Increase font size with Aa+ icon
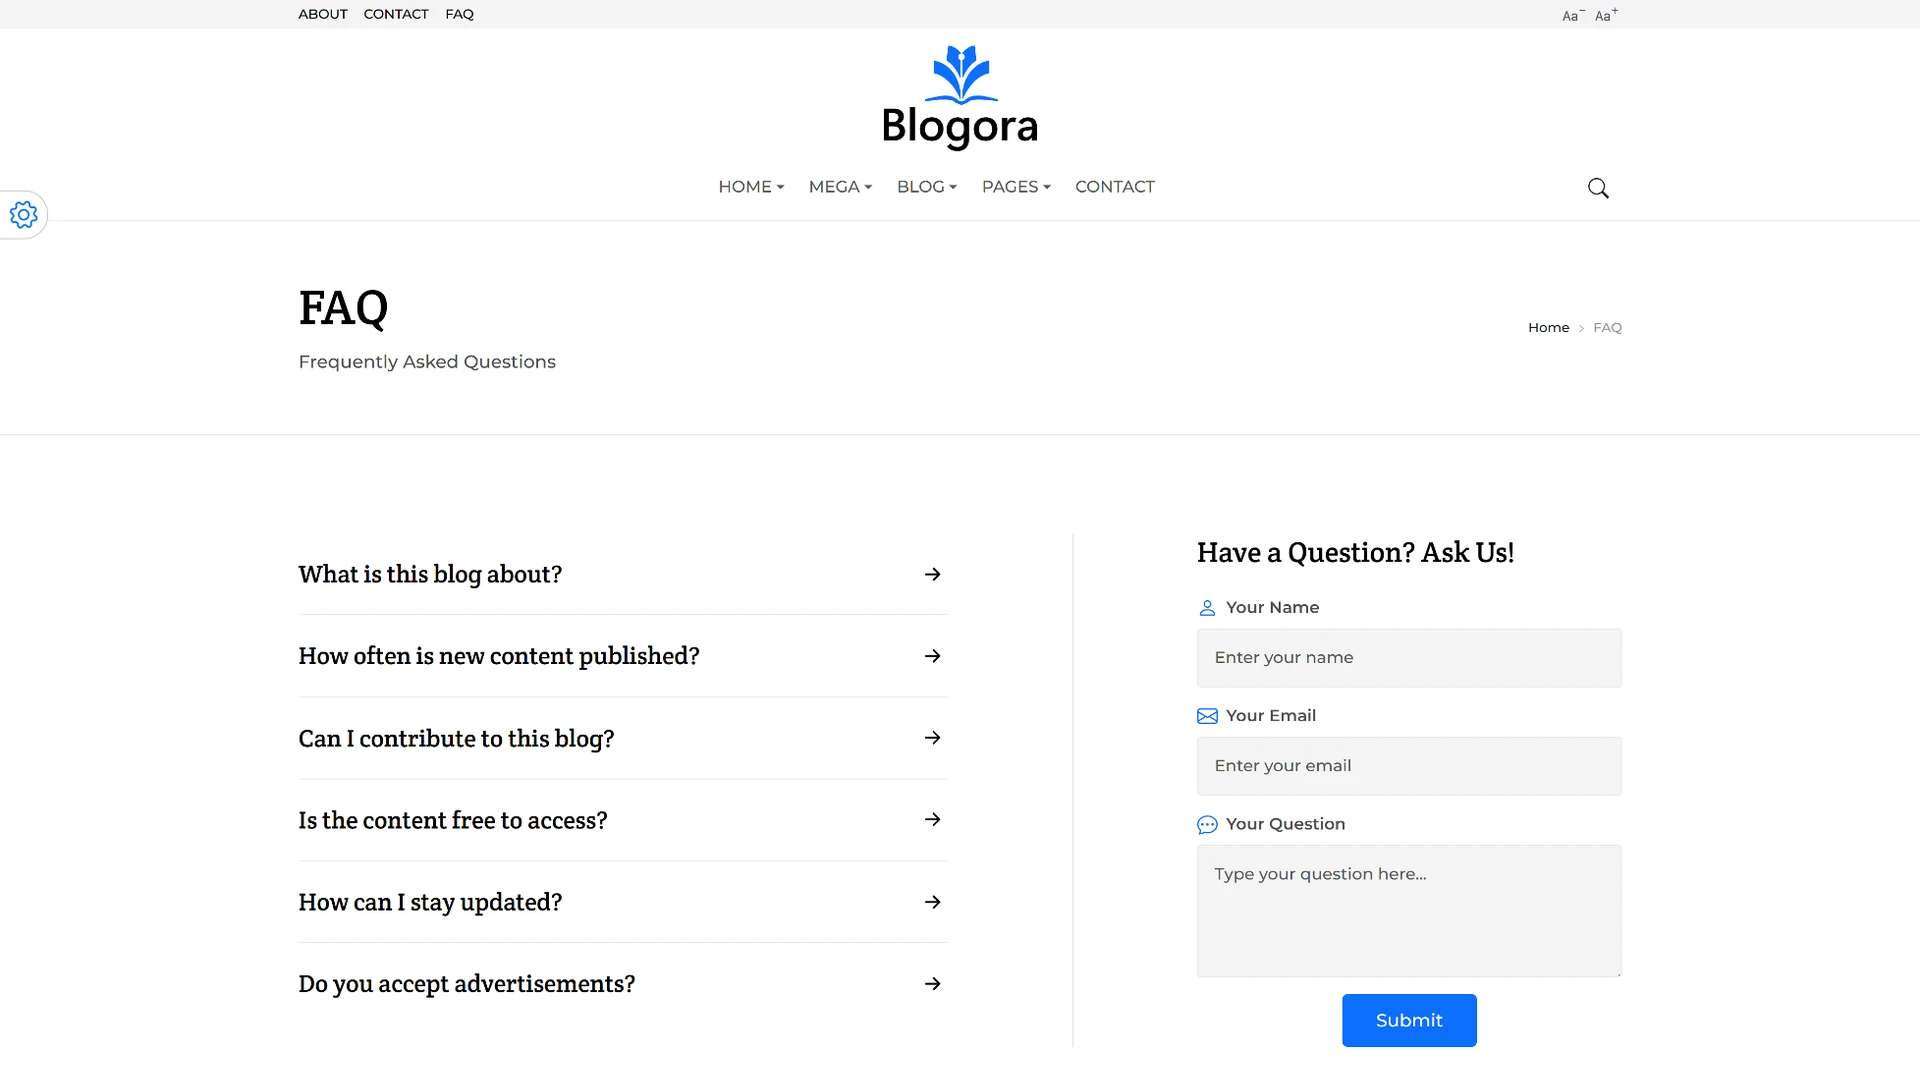The image size is (1920, 1080). click(1606, 15)
